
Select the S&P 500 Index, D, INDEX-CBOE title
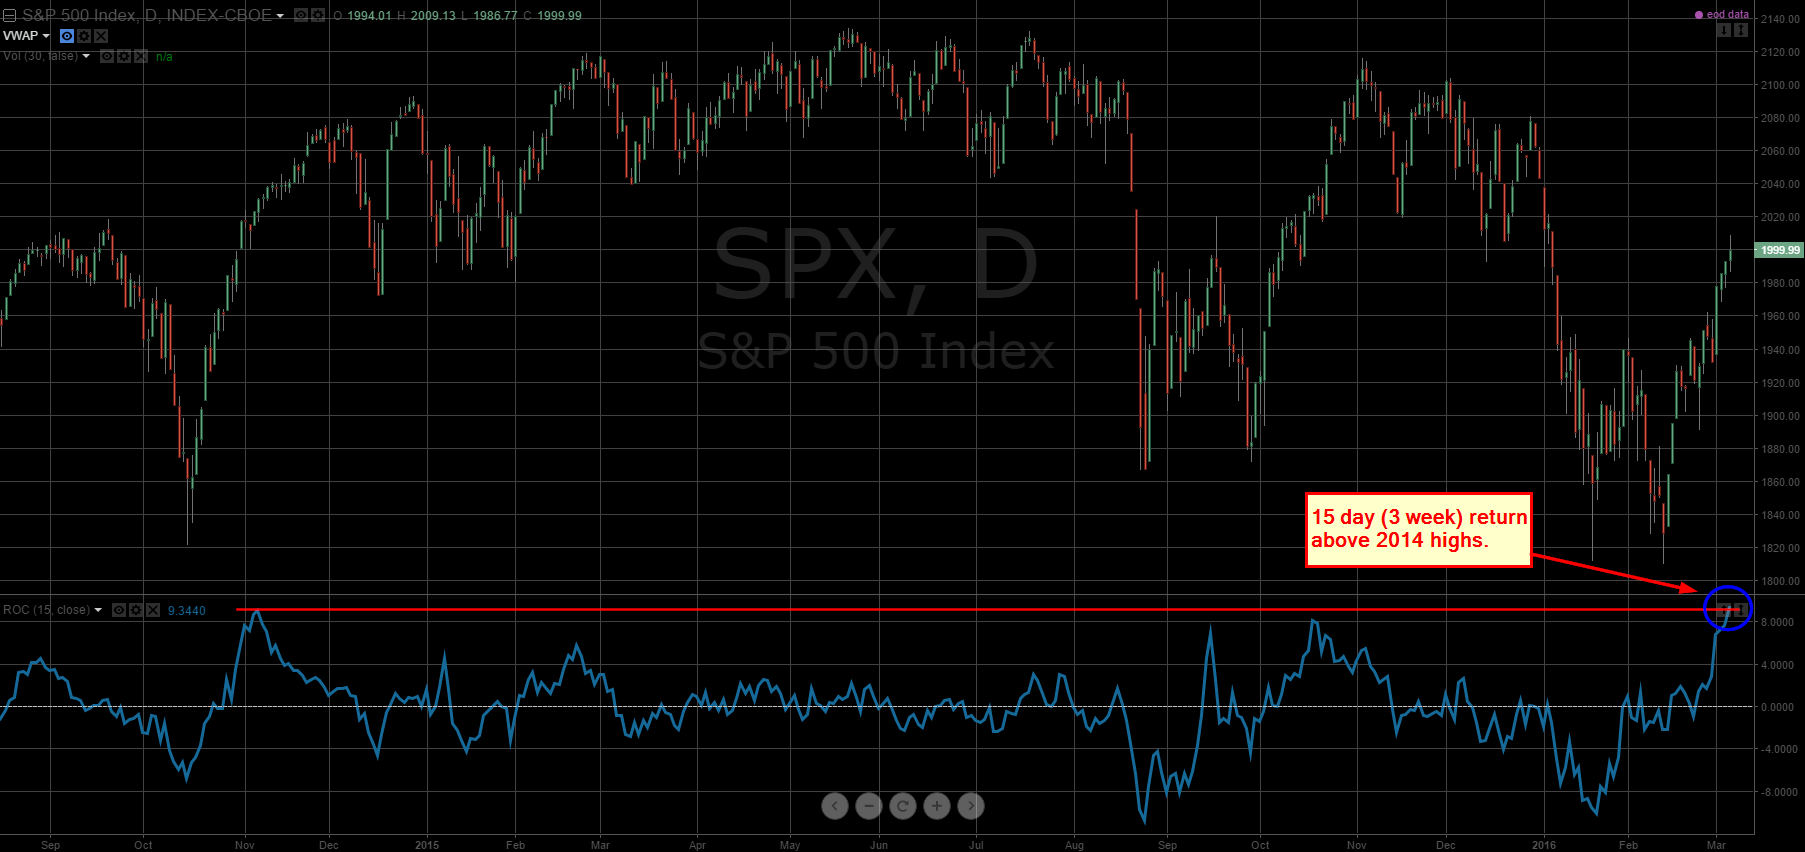pos(147,16)
